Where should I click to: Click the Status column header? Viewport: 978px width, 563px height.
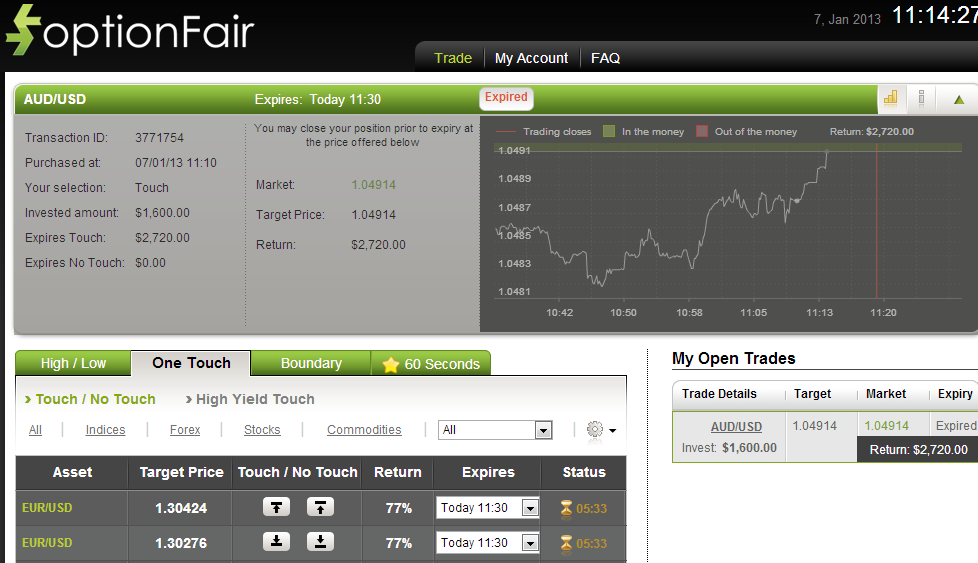584,472
